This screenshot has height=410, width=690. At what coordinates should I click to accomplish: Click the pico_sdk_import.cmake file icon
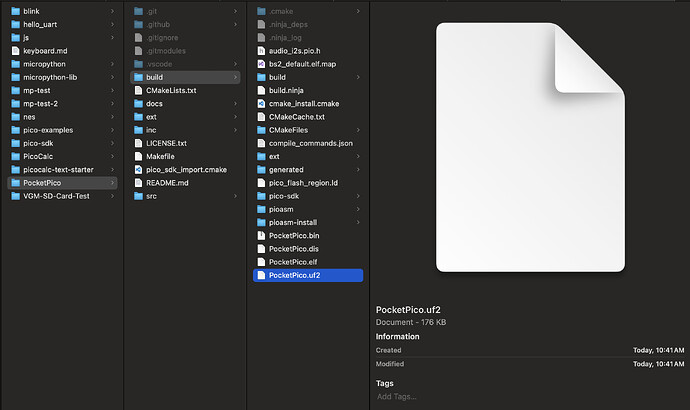click(138, 169)
